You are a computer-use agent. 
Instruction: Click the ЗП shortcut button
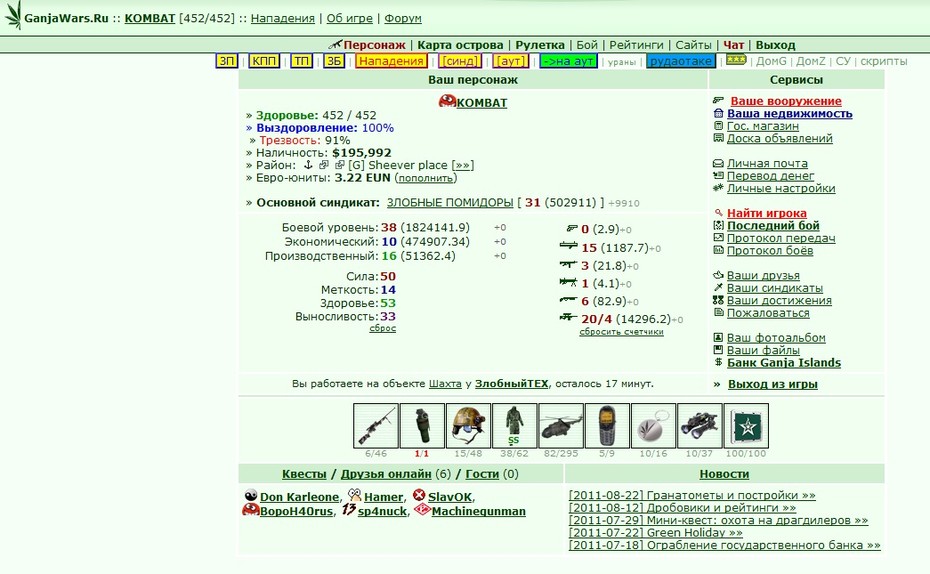227,60
